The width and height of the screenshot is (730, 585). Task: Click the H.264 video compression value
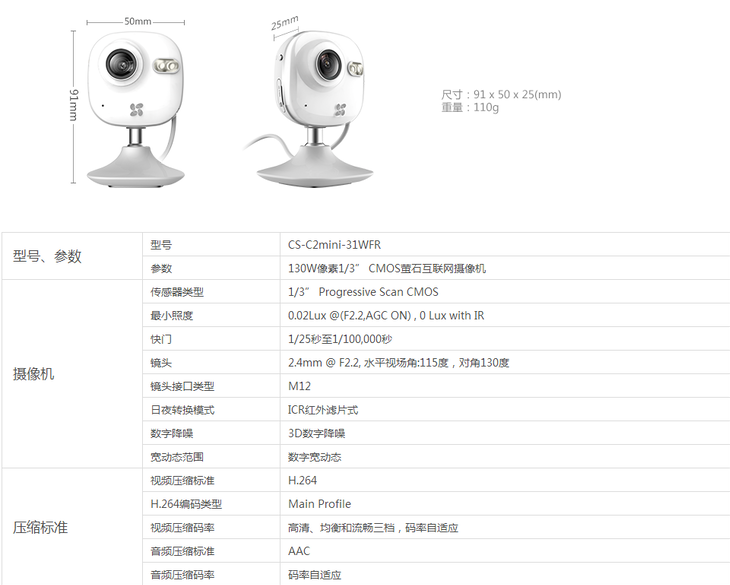(x=302, y=480)
